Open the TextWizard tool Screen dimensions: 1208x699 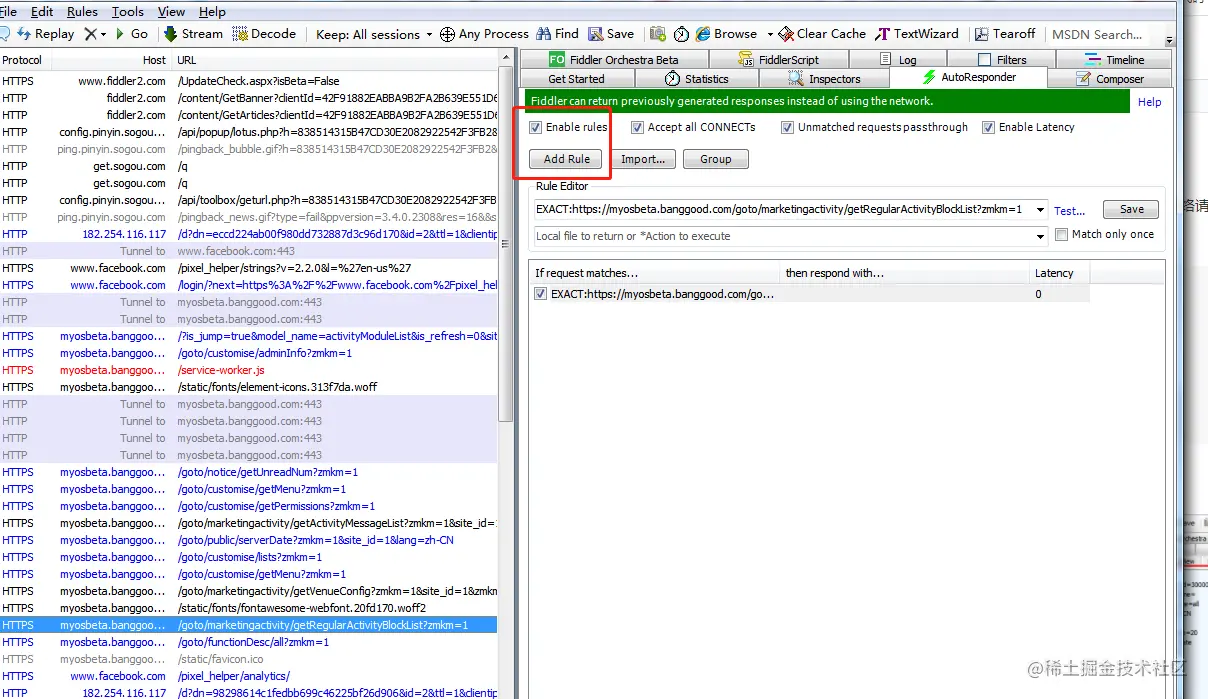[x=916, y=34]
